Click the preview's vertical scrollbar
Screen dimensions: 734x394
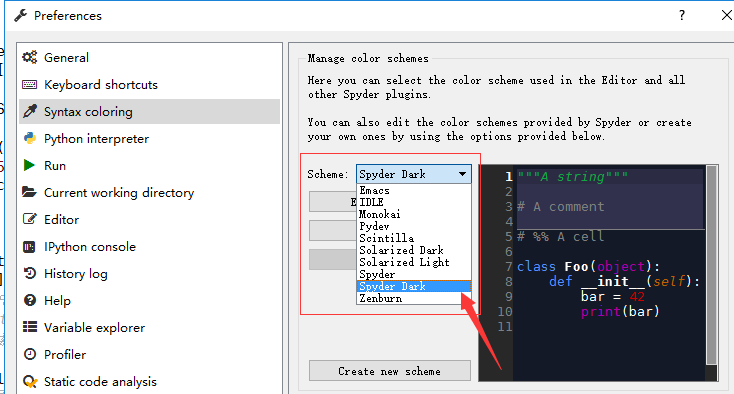[x=712, y=265]
